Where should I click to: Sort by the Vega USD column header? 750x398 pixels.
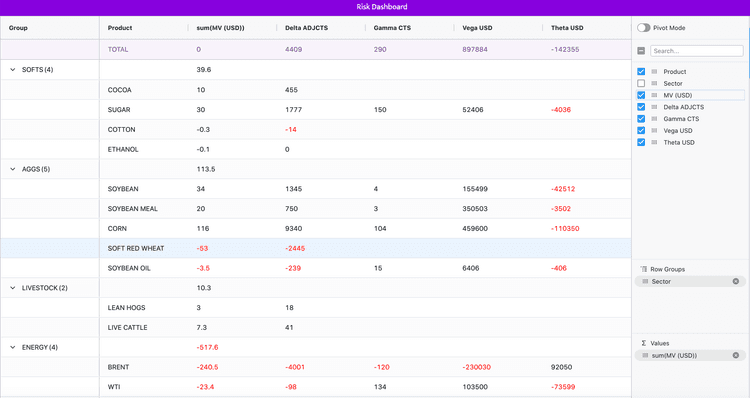(x=477, y=28)
